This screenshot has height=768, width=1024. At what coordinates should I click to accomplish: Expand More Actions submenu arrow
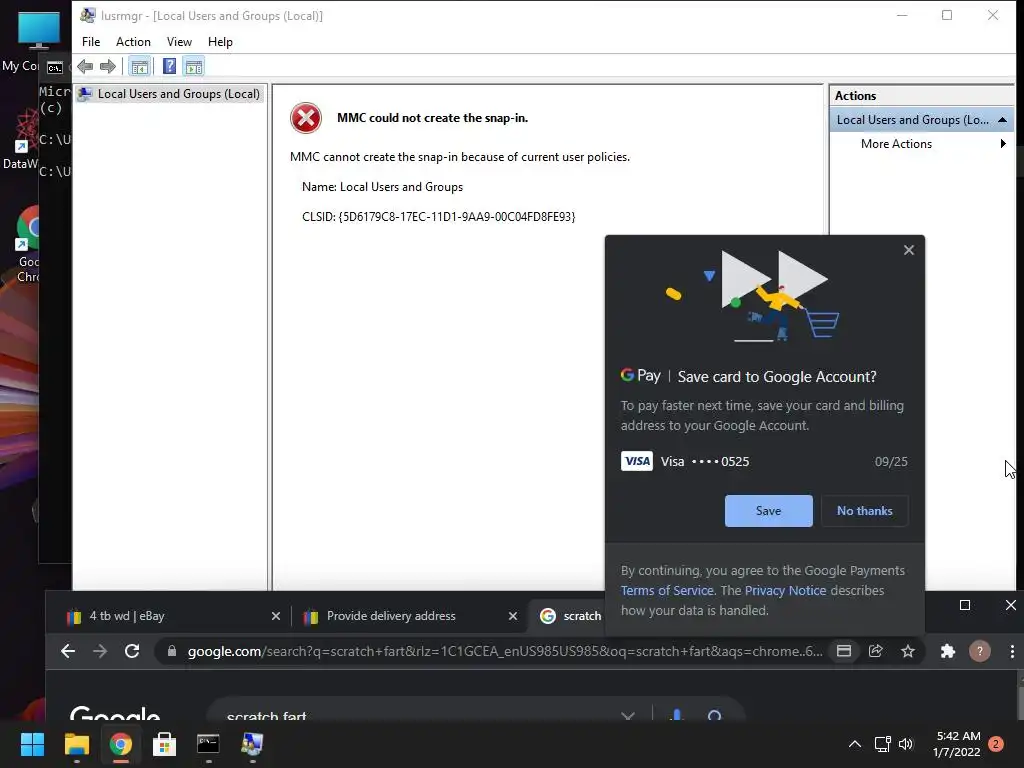[1003, 144]
